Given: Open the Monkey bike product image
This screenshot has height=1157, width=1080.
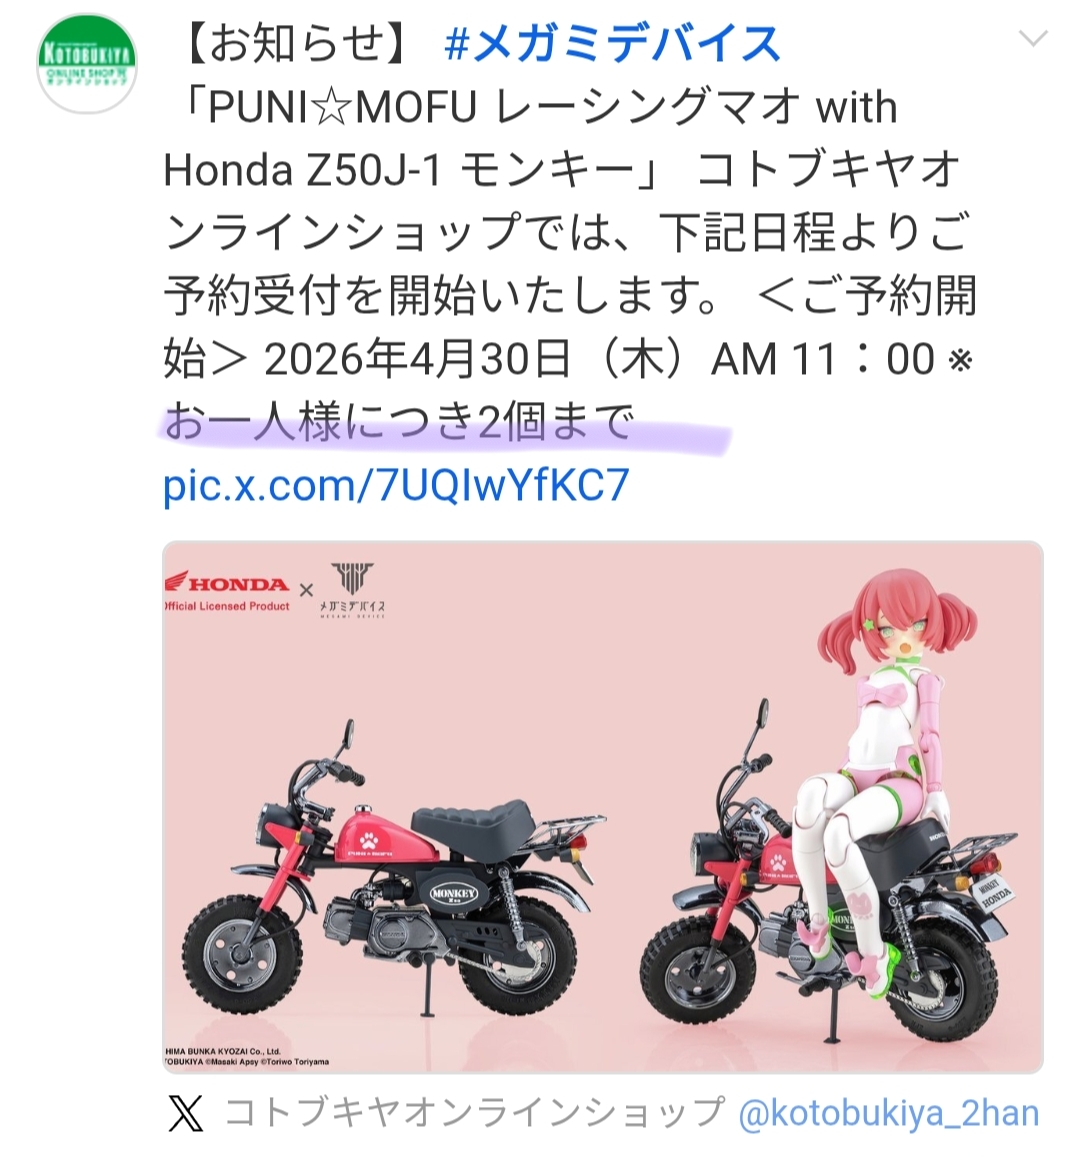Looking at the screenshot, I should click(603, 807).
